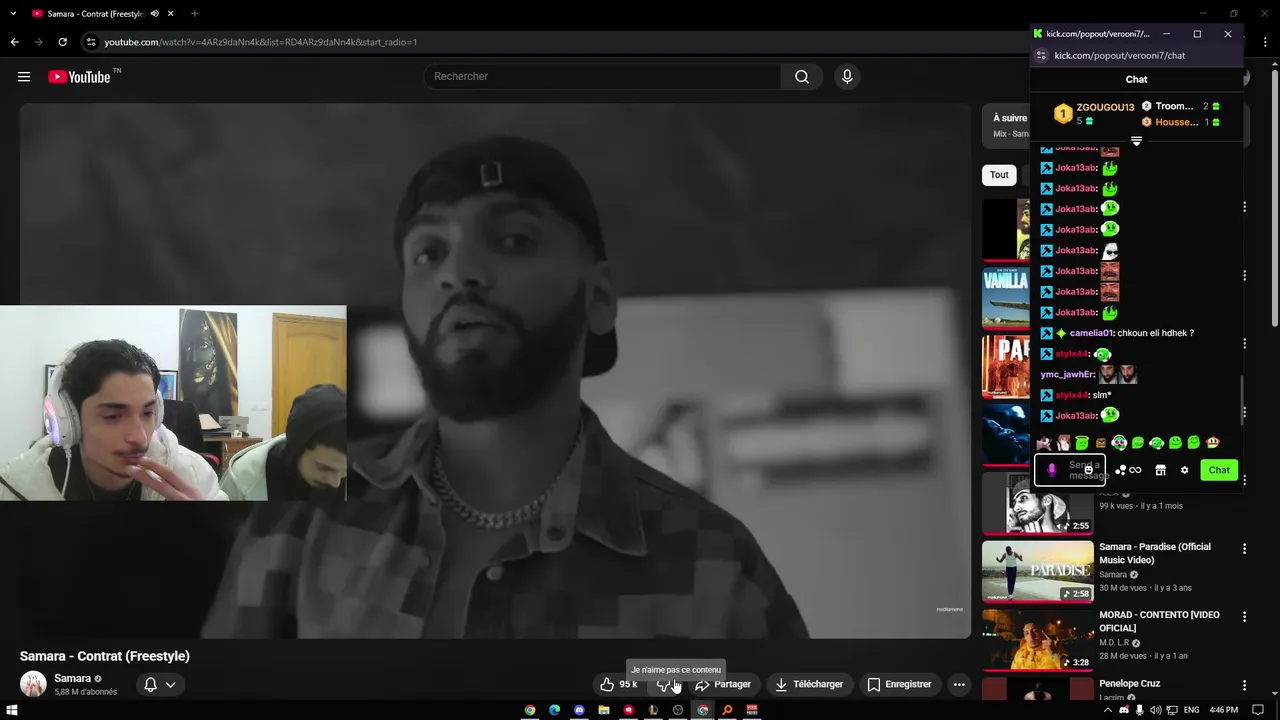This screenshot has height=720, width=1280.
Task: Open the volume control in system tray
Action: tap(1156, 710)
